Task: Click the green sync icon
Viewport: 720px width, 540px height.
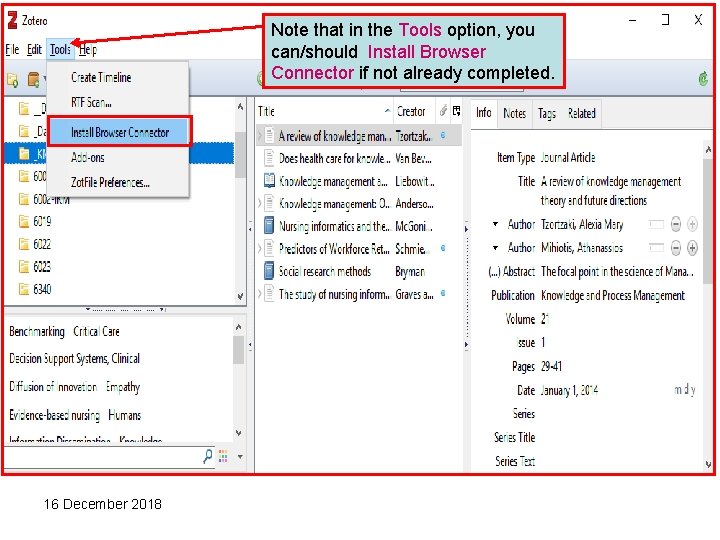Action: 703,79
